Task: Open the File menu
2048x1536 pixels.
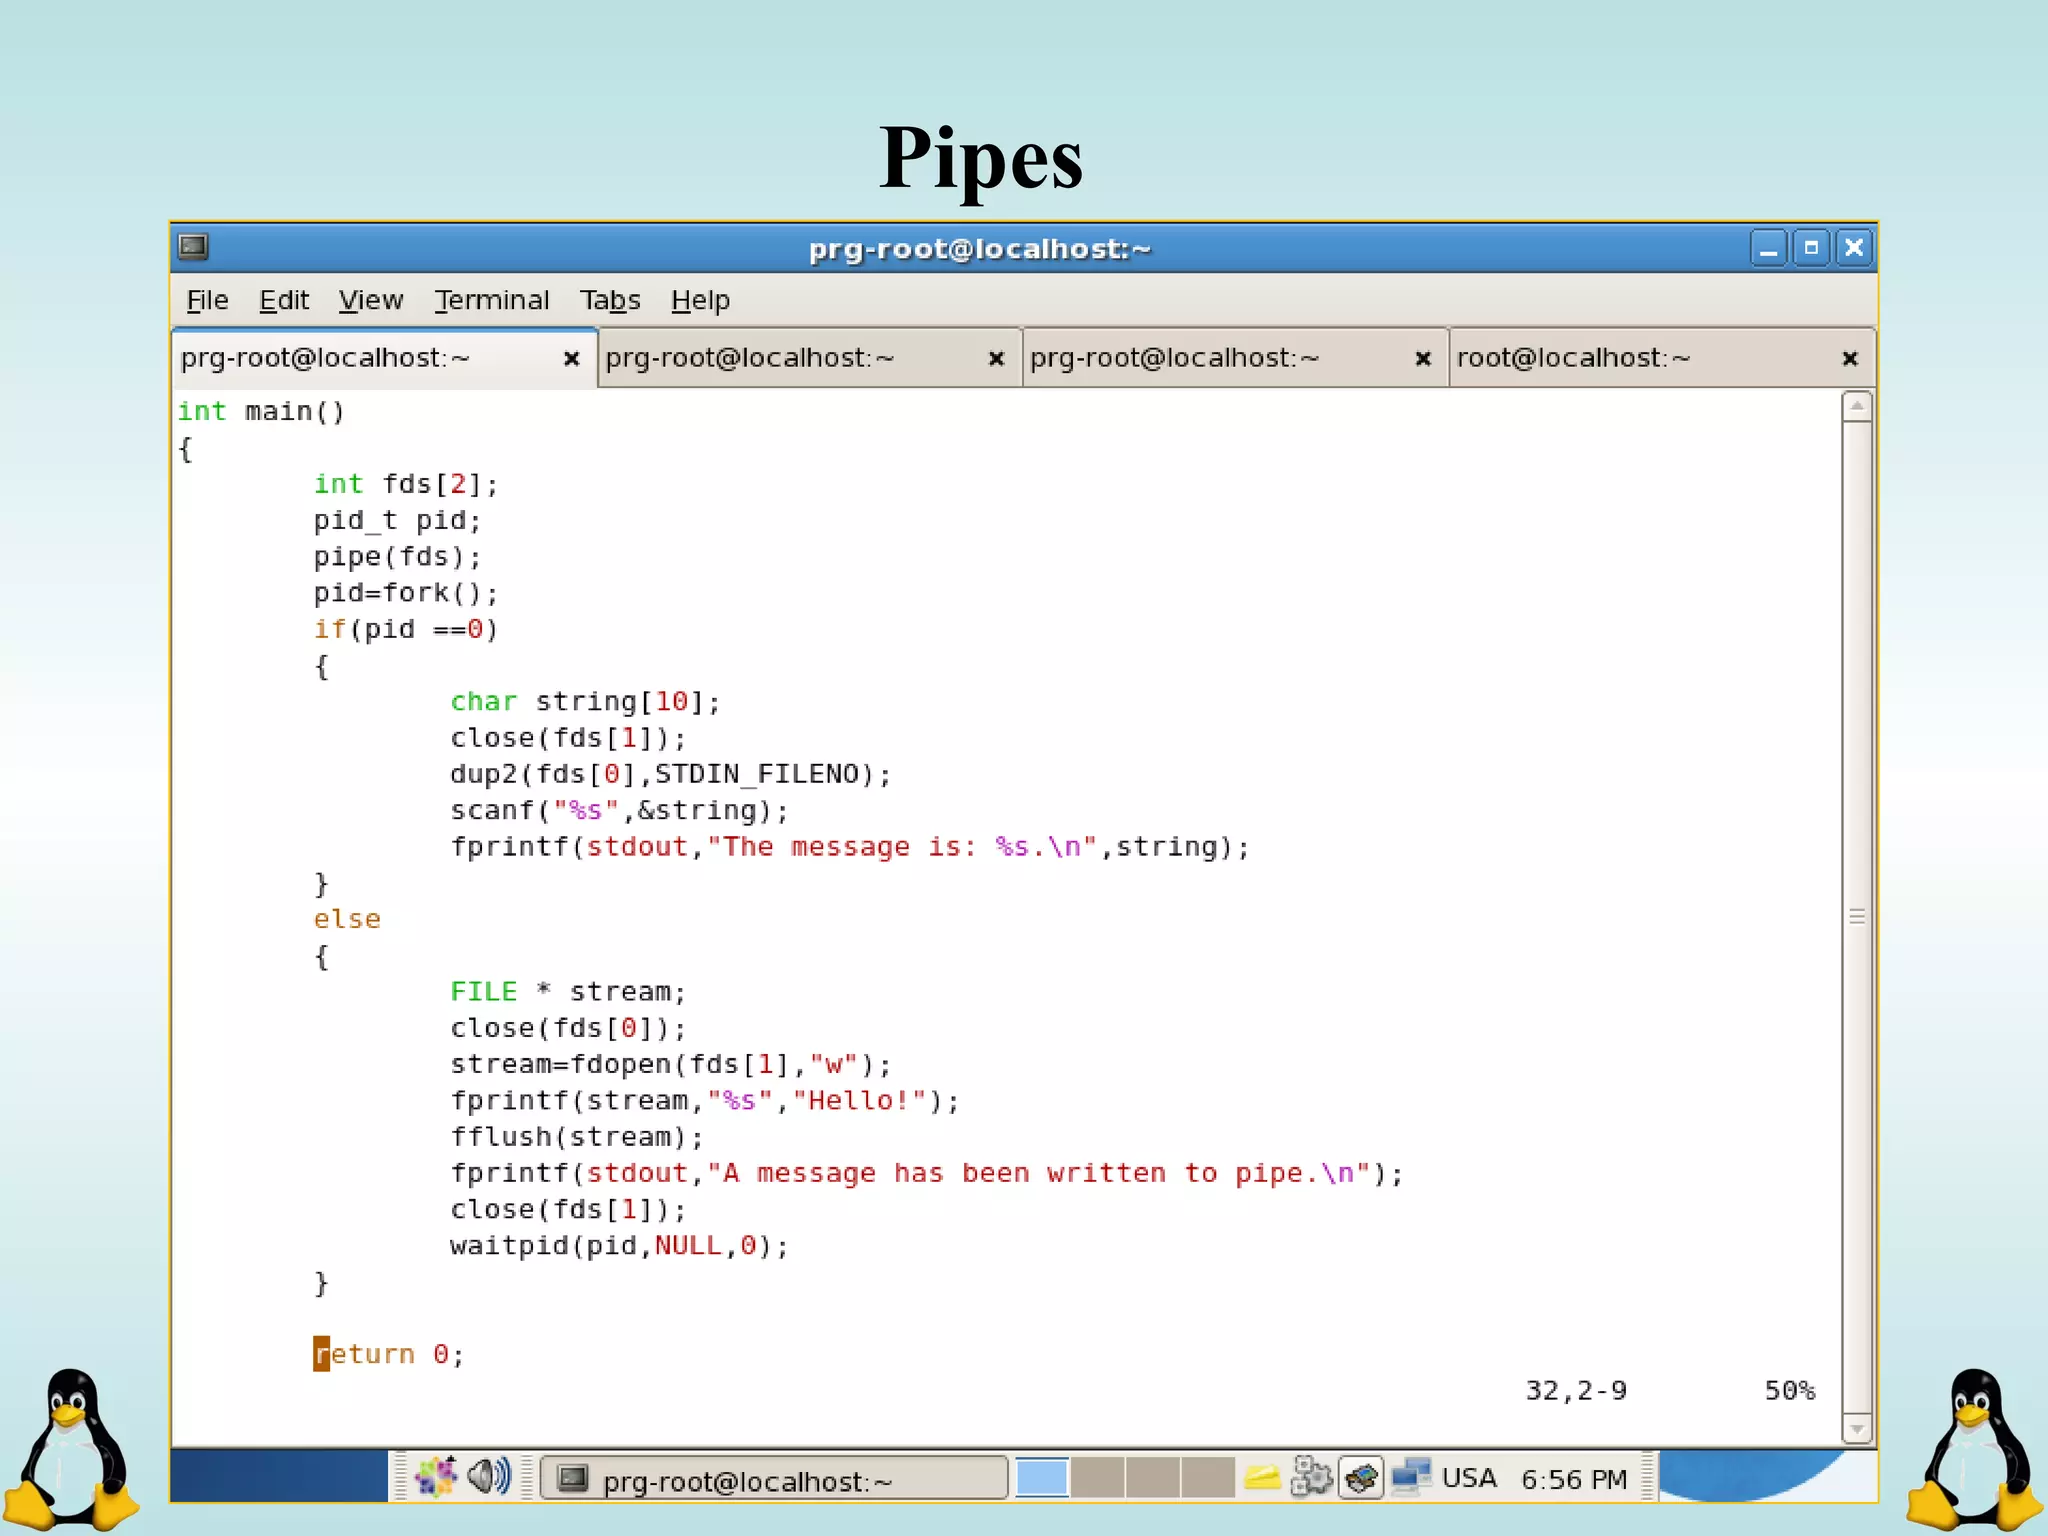Action: point(207,300)
